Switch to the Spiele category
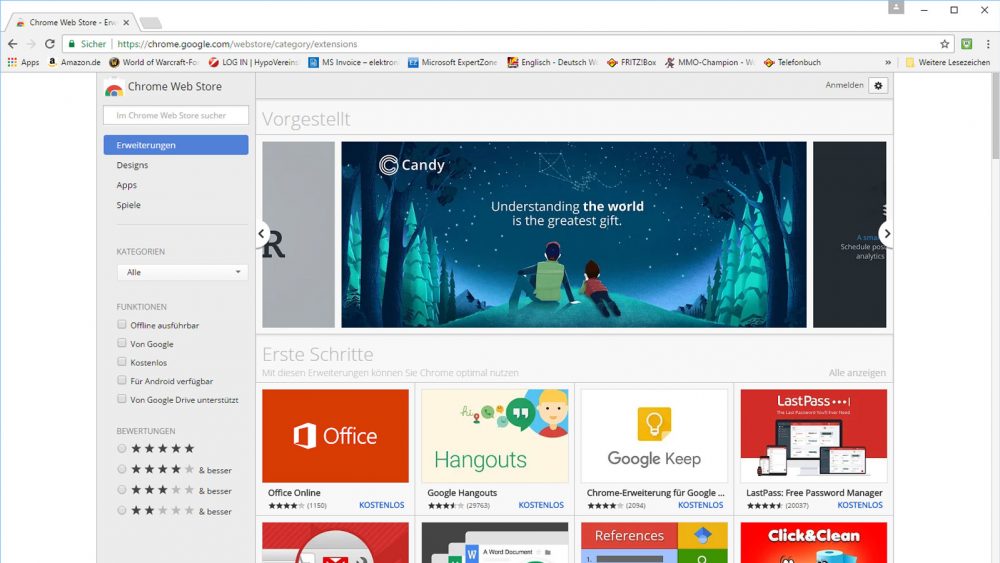This screenshot has height=563, width=1000. pyautogui.click(x=129, y=205)
